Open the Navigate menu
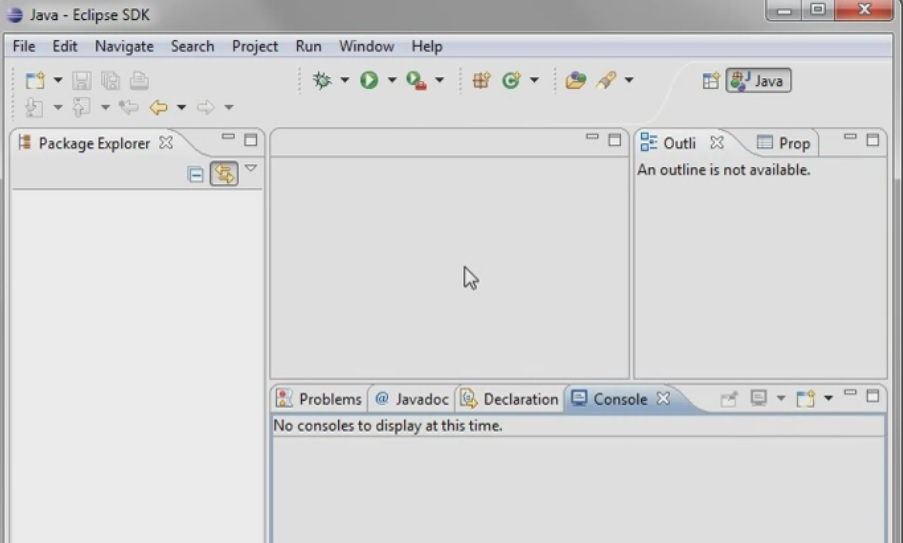This screenshot has width=903, height=543. coord(124,46)
